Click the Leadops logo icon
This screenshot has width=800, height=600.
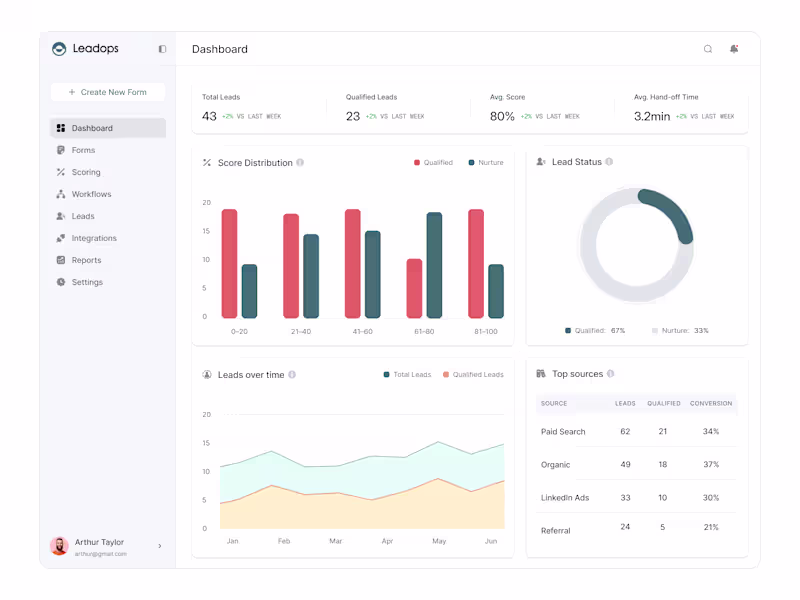pyautogui.click(x=59, y=49)
